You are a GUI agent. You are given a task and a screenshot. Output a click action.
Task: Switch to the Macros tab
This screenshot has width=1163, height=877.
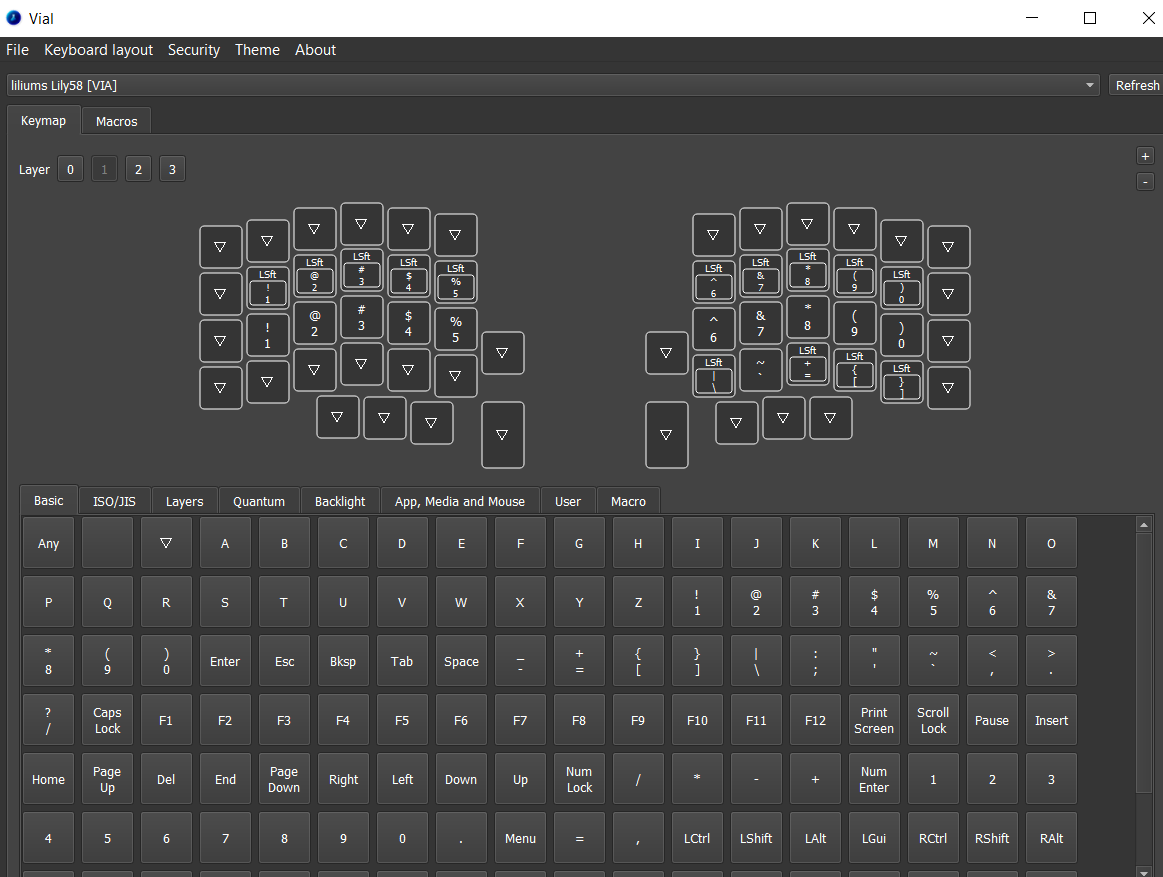(x=116, y=121)
